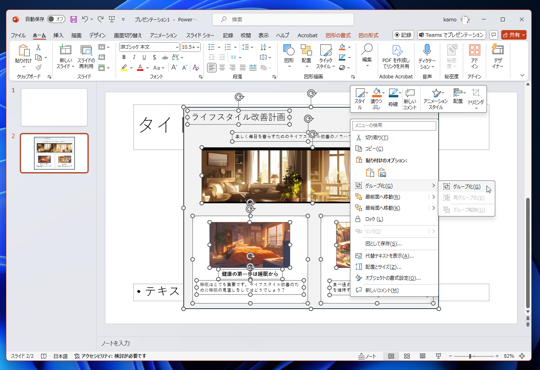Toggle Align Left paragraph button

point(211,68)
